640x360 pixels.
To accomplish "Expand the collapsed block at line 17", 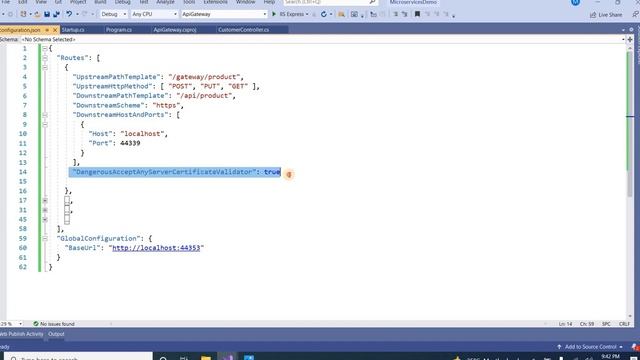I will pyautogui.click(x=45, y=200).
